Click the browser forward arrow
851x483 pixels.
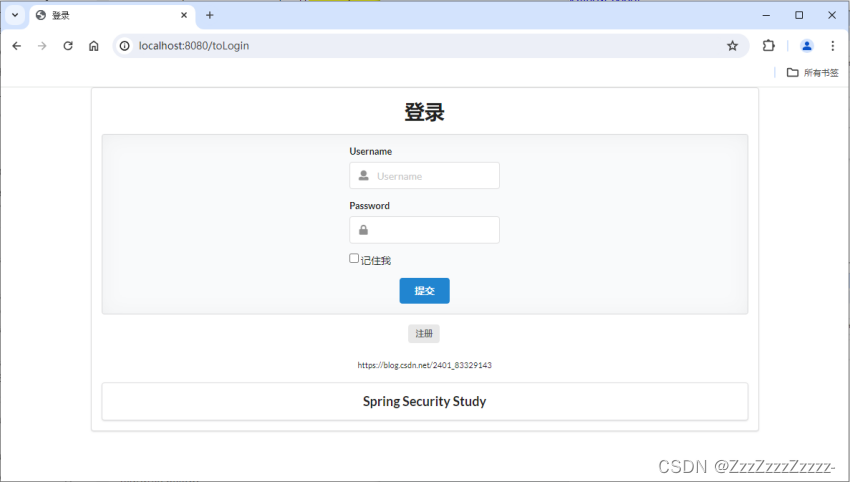click(42, 46)
